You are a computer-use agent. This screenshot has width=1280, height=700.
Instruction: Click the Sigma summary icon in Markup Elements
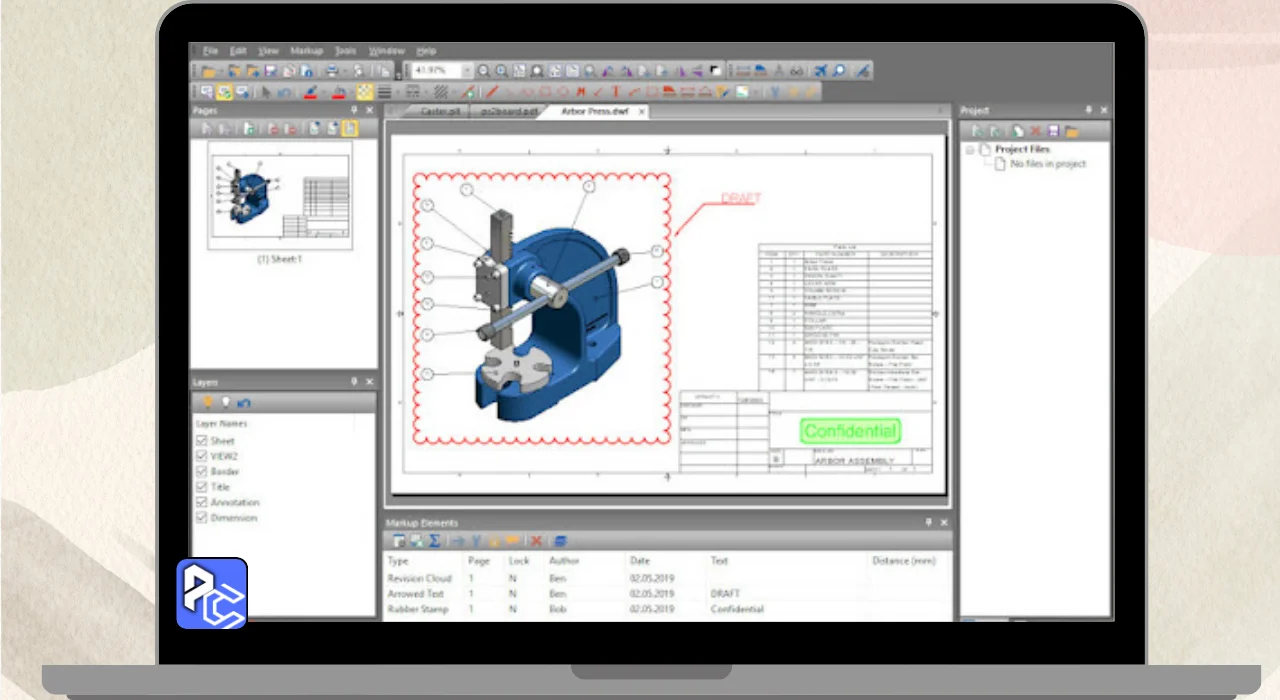435,541
